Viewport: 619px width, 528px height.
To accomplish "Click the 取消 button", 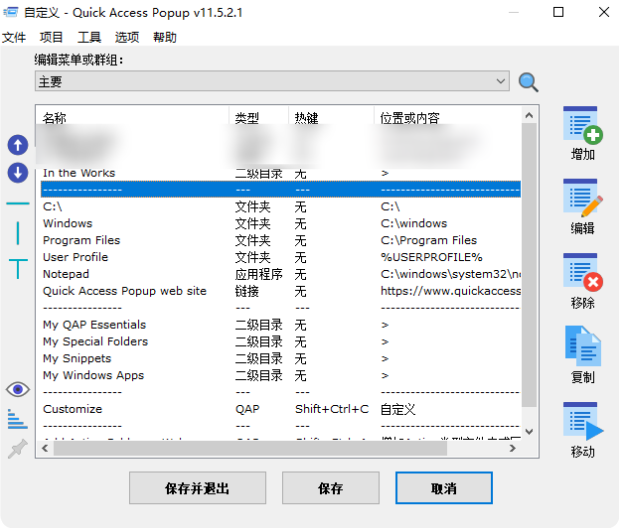I will [444, 488].
